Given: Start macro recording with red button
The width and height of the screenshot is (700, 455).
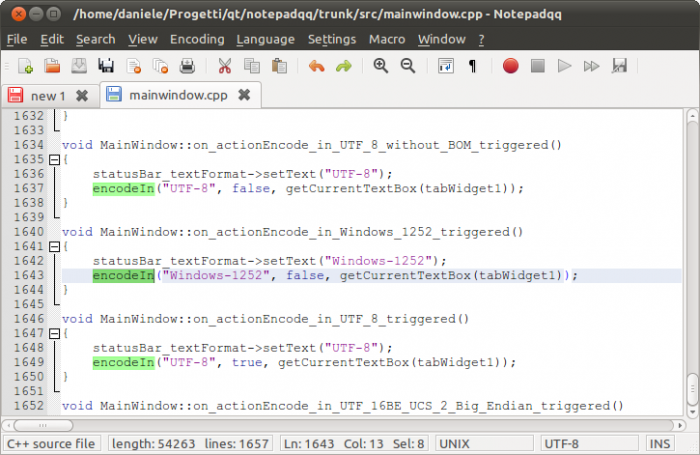Looking at the screenshot, I should tap(510, 66).
